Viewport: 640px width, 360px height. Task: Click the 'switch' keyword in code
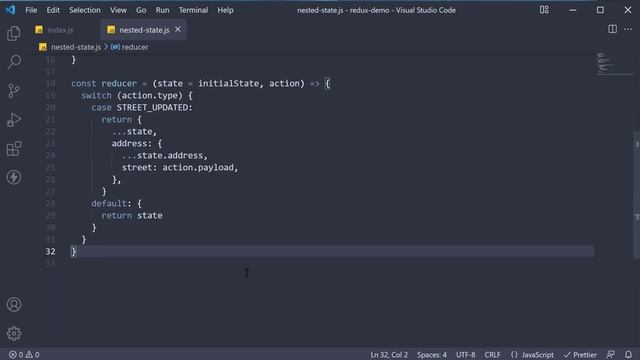96,96
